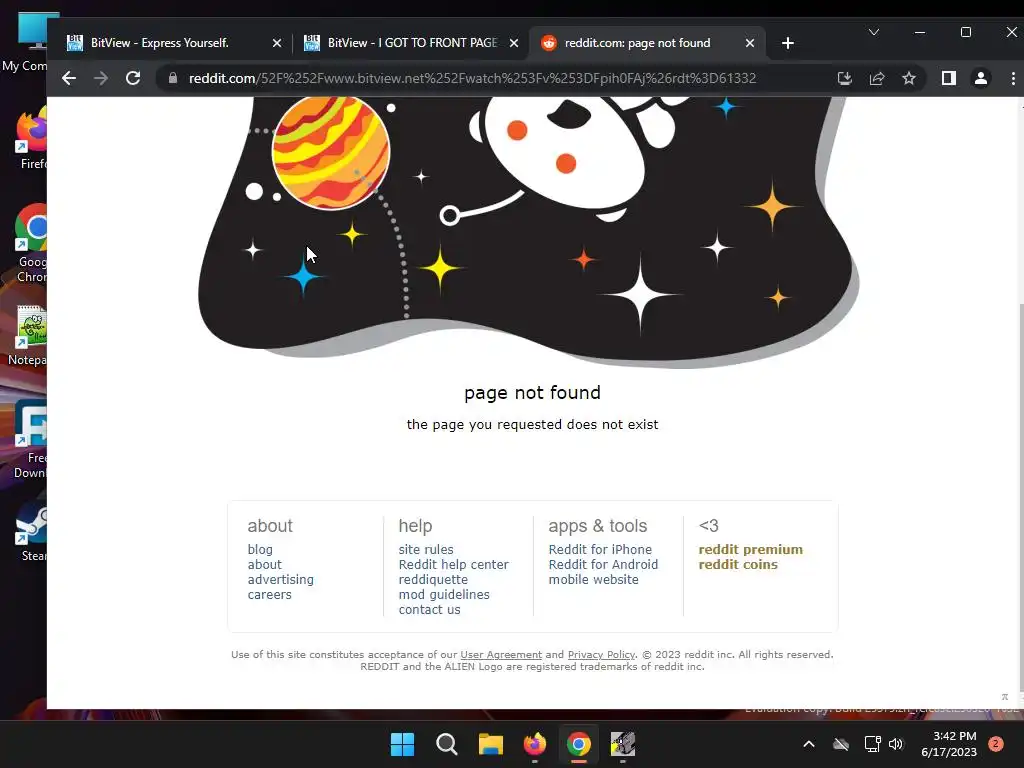The width and height of the screenshot is (1024, 768).
Task: Open the notifications badge in taskbar
Action: click(x=995, y=744)
